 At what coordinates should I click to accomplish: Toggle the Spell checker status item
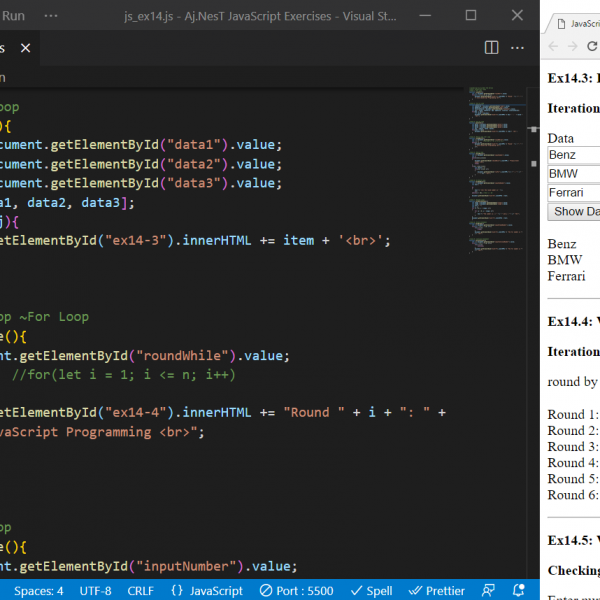[370, 590]
